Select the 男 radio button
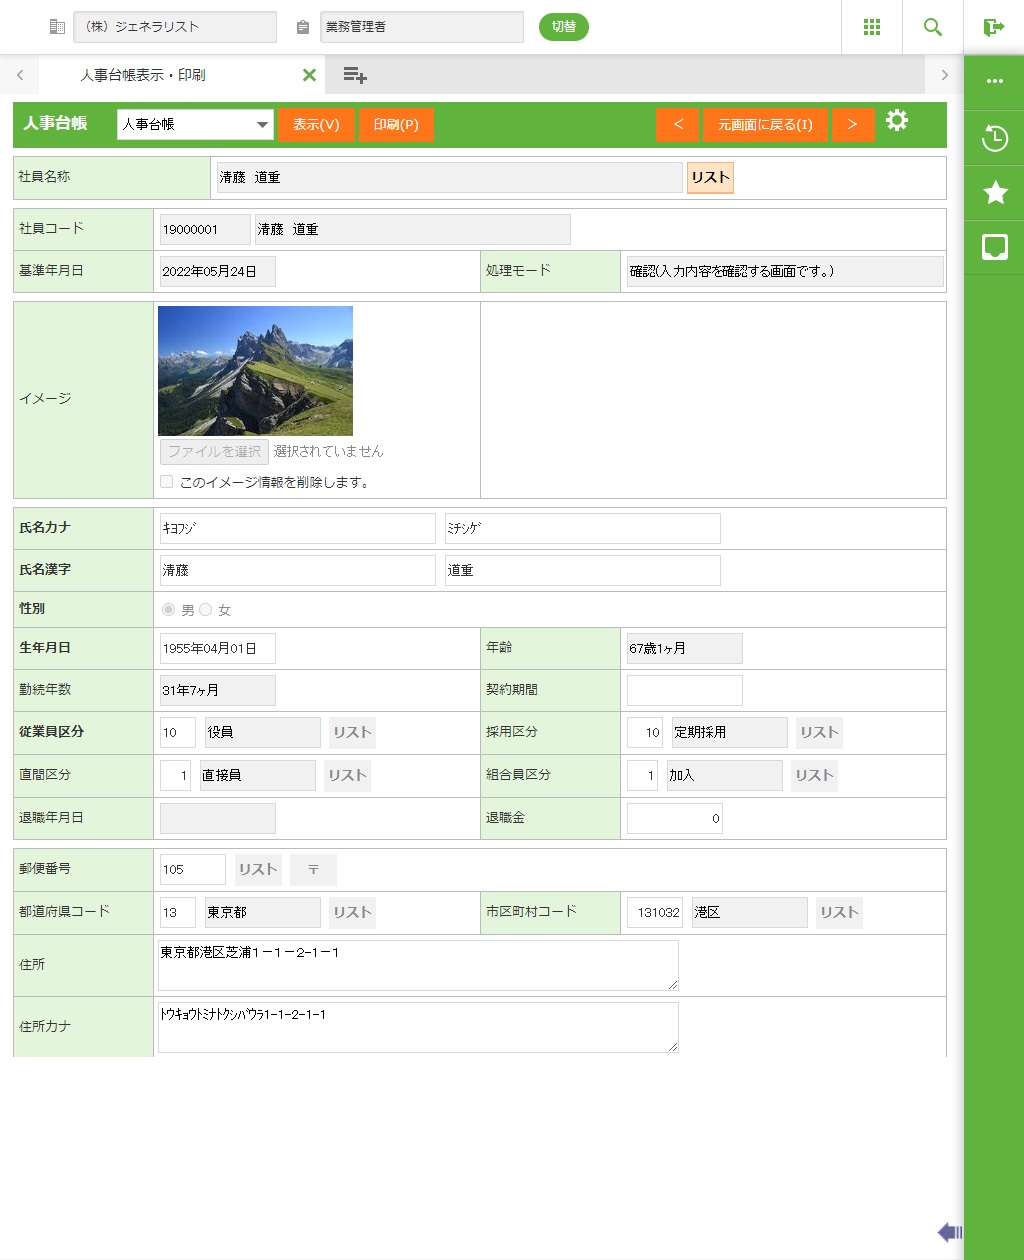 click(x=168, y=610)
